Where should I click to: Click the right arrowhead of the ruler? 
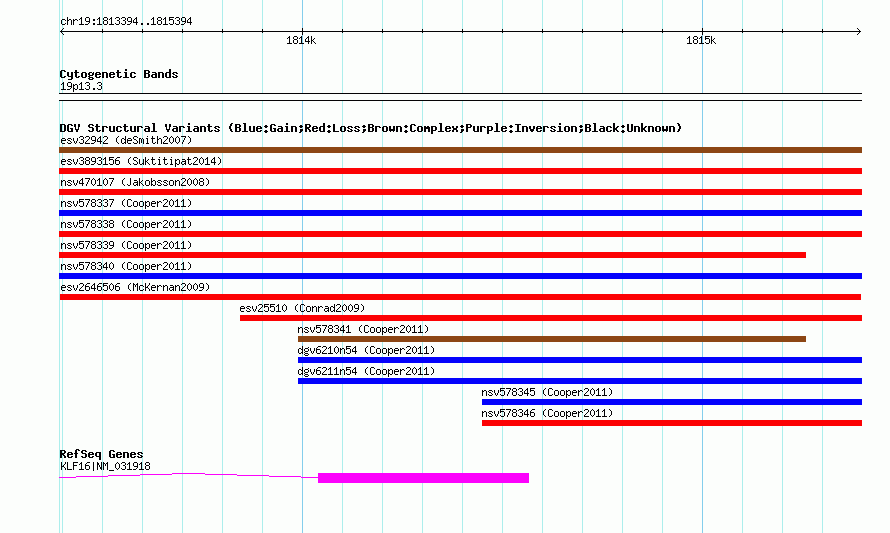click(859, 31)
